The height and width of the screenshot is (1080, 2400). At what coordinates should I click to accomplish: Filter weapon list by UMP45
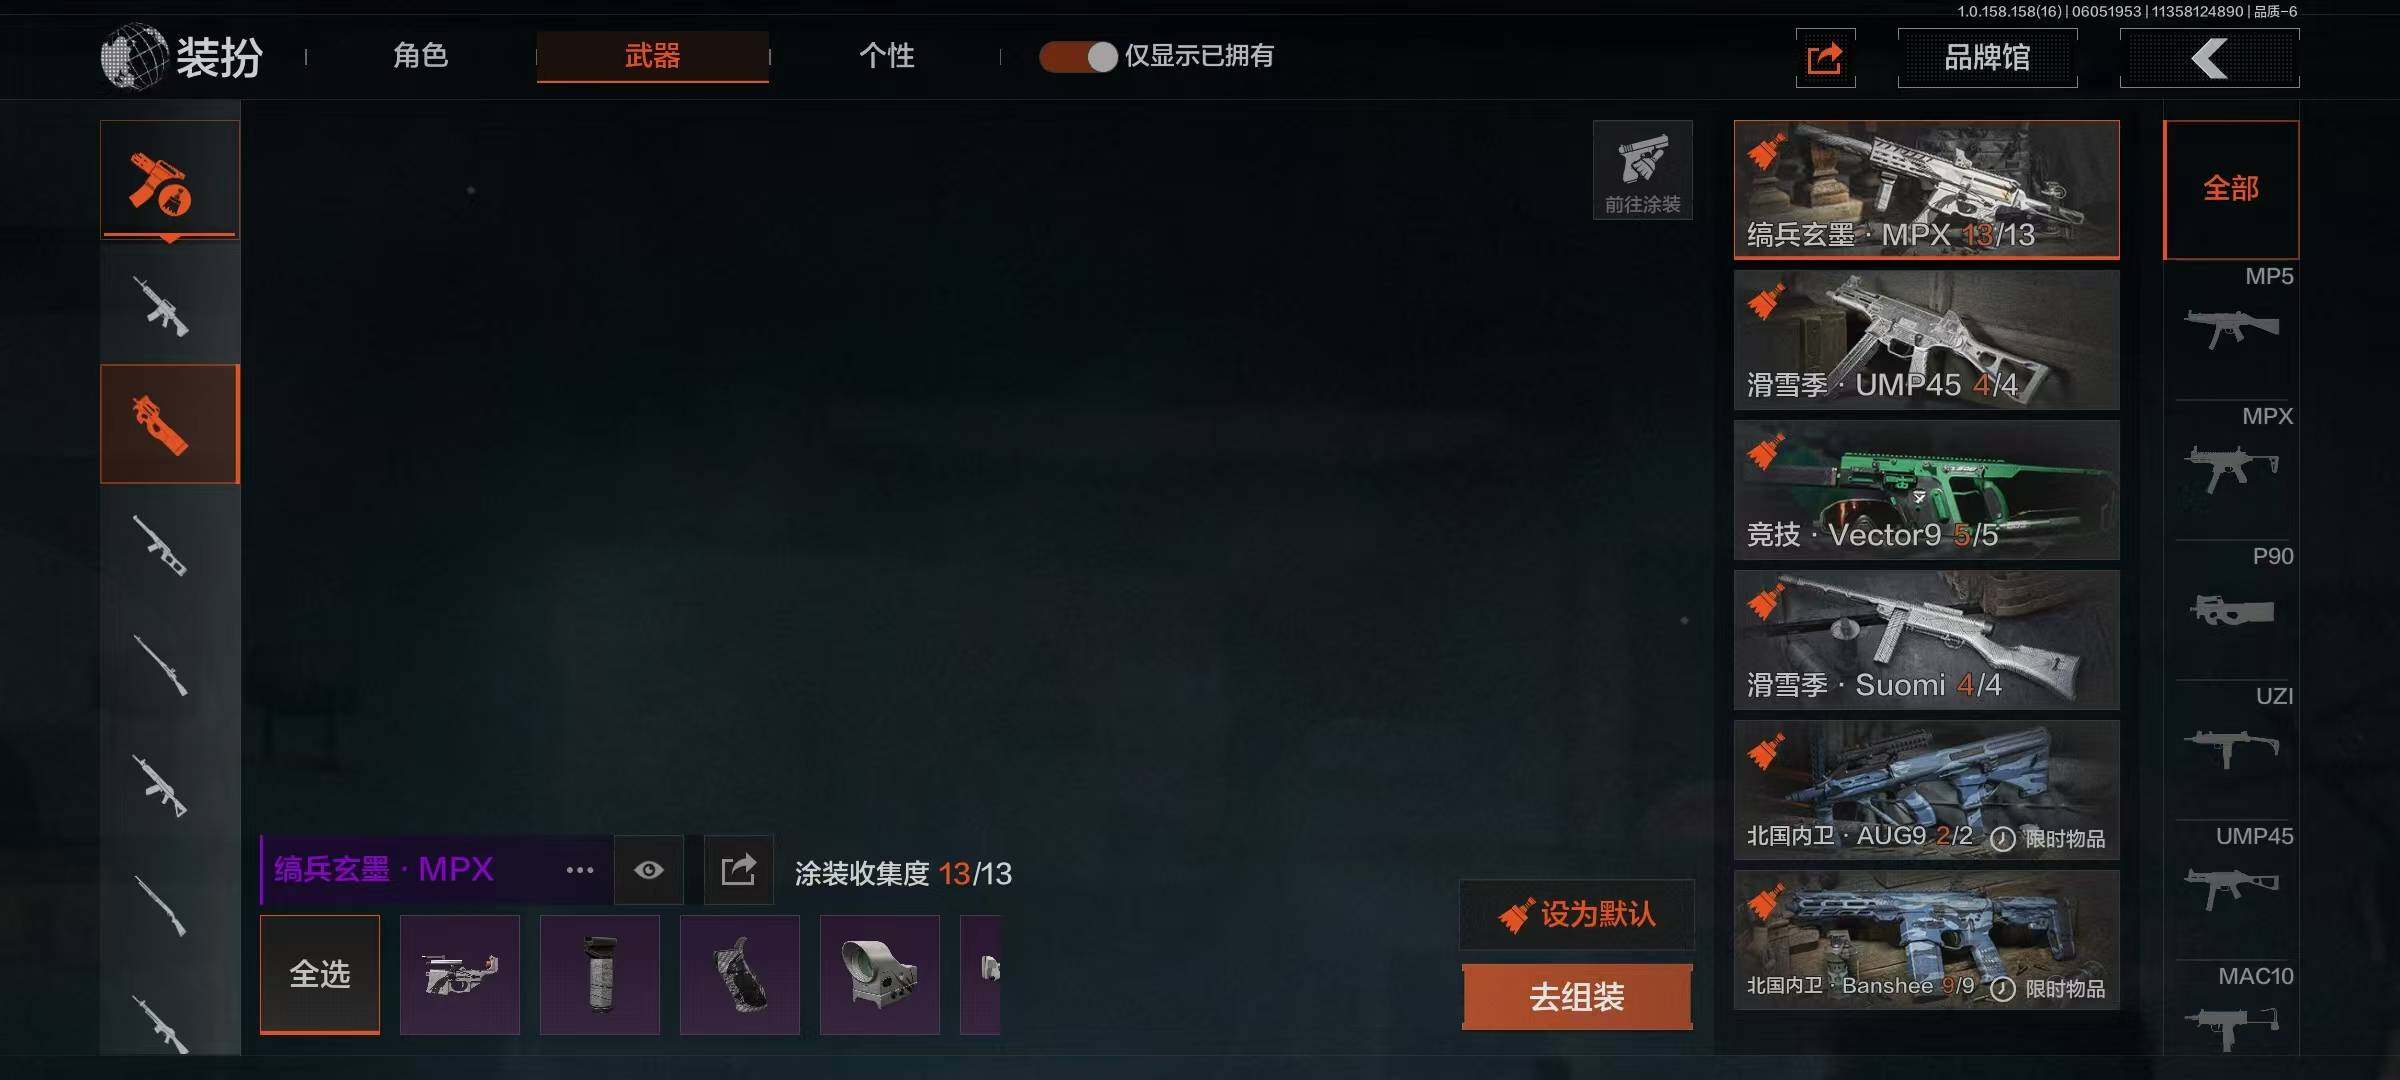[x=2232, y=870]
